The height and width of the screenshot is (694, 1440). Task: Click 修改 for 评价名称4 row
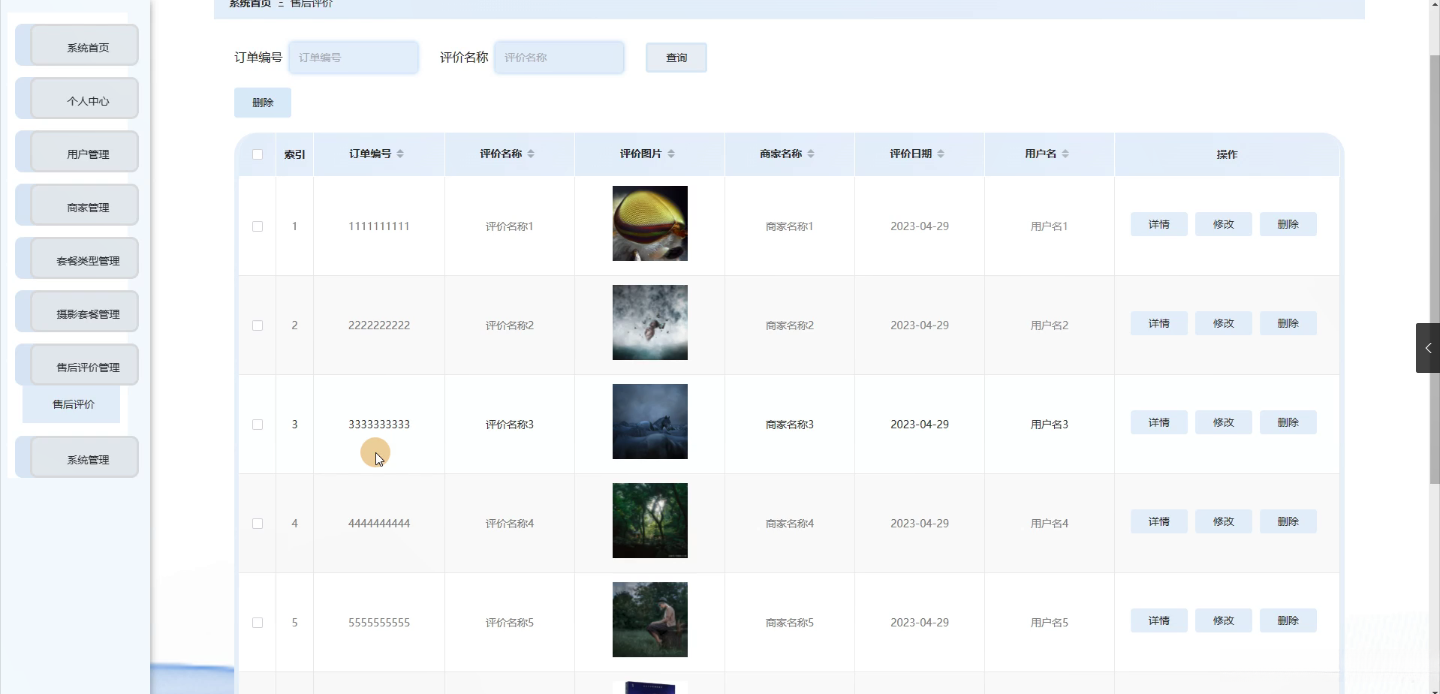1224,521
